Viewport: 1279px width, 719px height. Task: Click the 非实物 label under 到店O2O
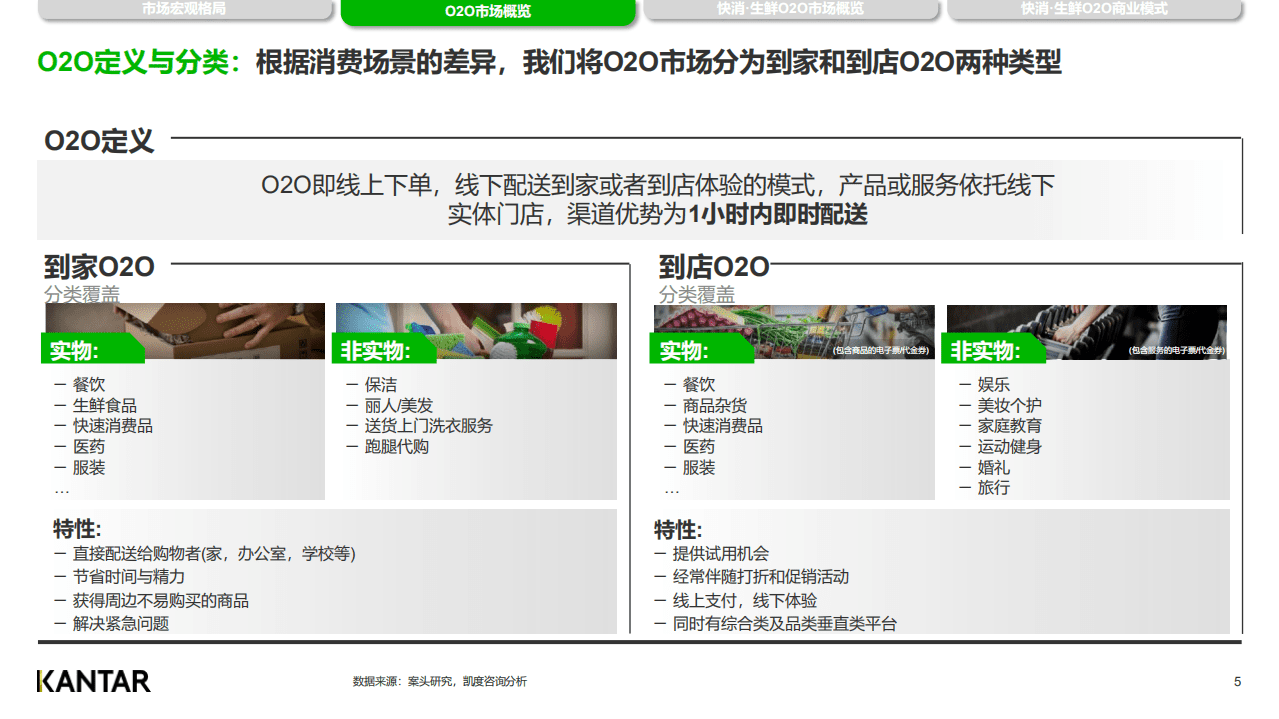tap(990, 351)
